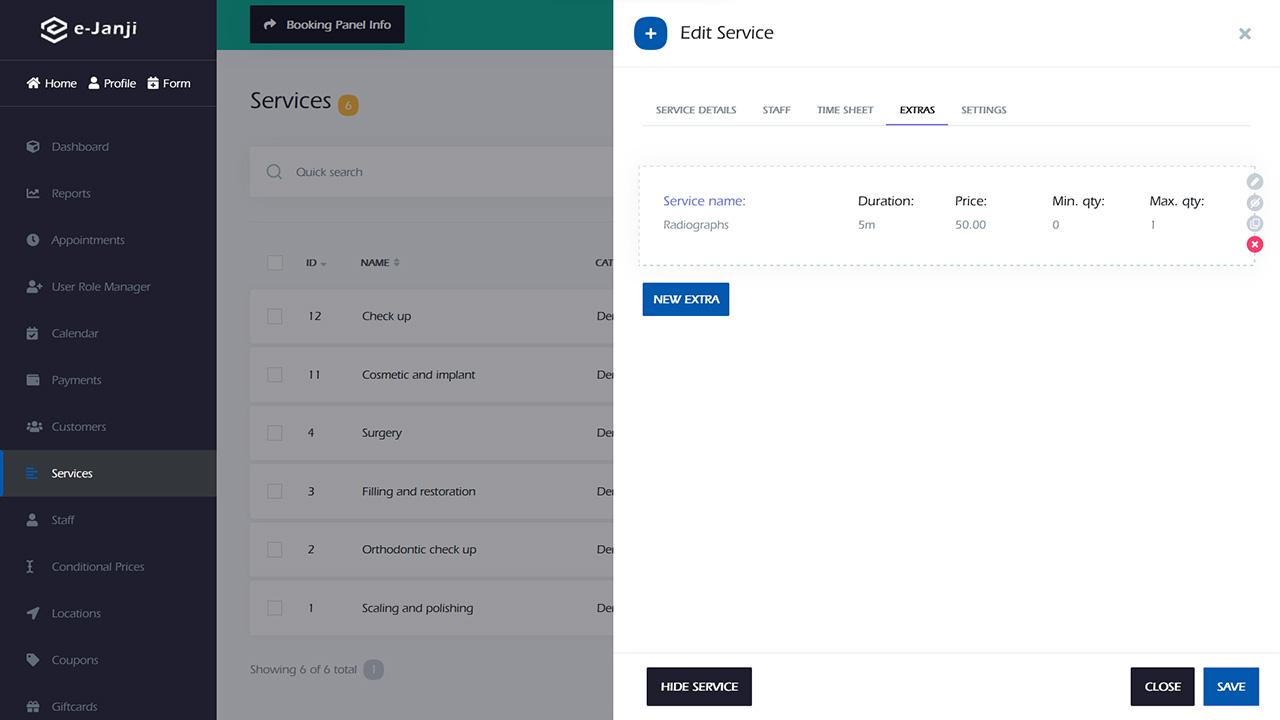The height and width of the screenshot is (720, 1280).
Task: Open the Customers group icon
Action: [33, 427]
